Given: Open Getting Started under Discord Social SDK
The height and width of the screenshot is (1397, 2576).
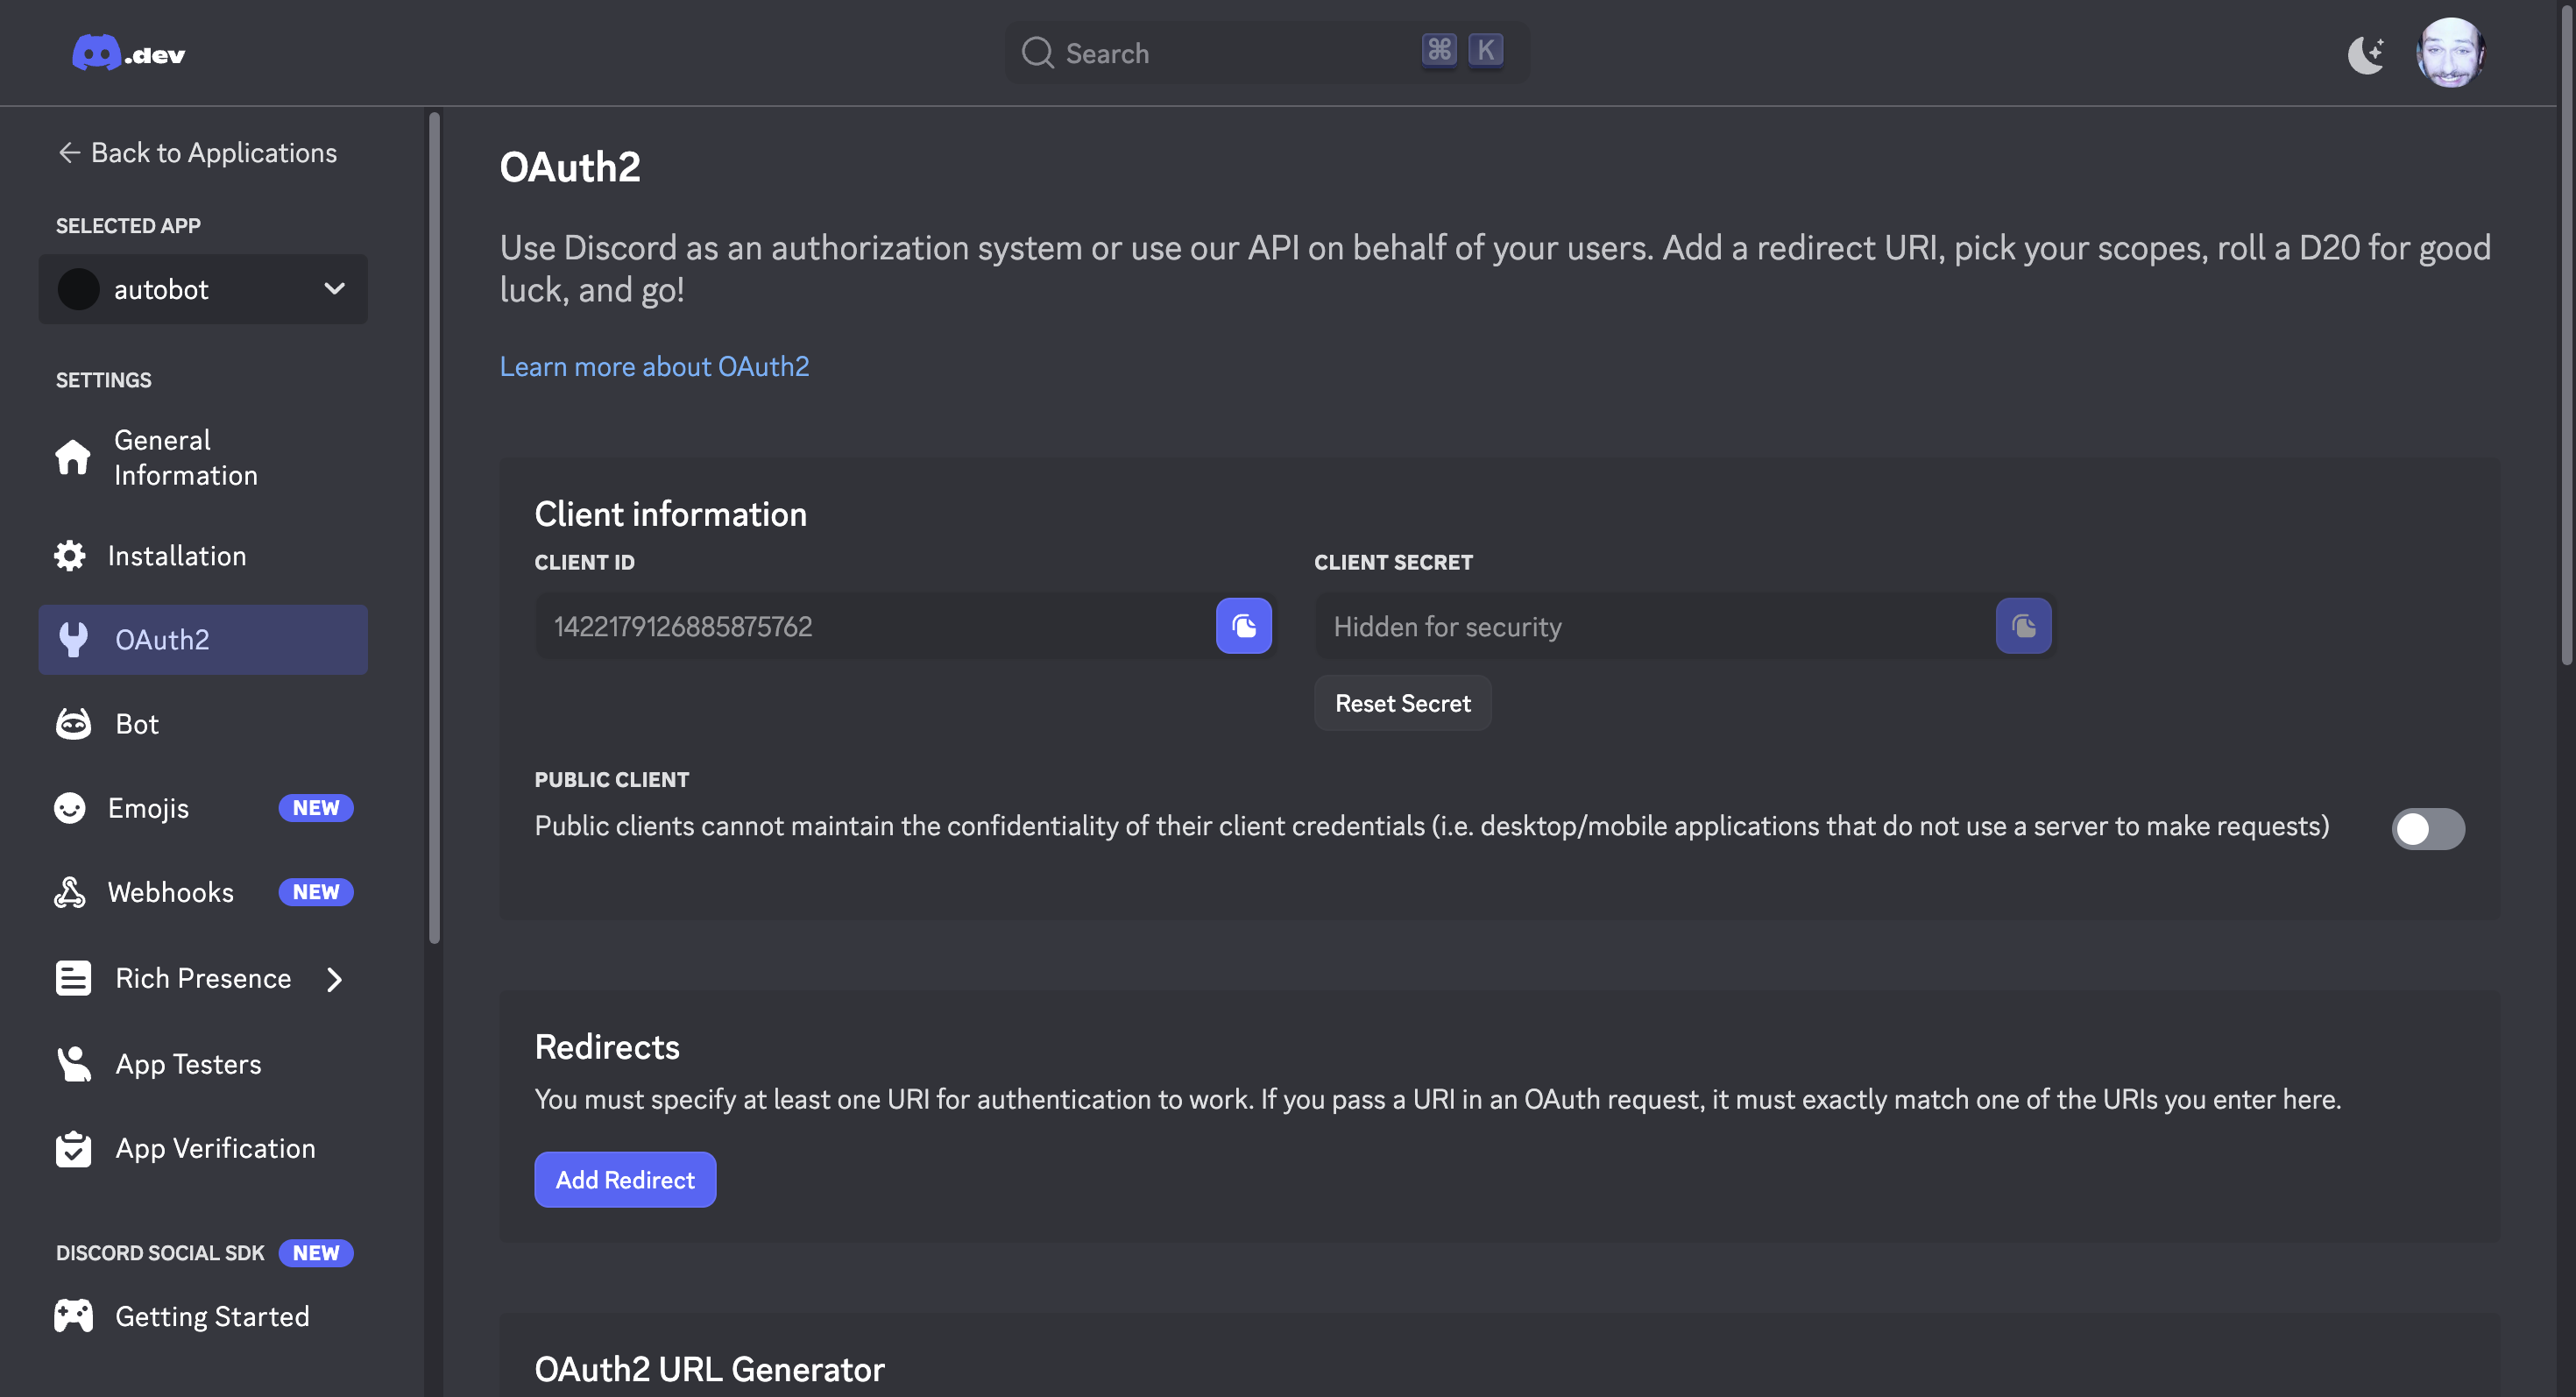Looking at the screenshot, I should 203,1316.
